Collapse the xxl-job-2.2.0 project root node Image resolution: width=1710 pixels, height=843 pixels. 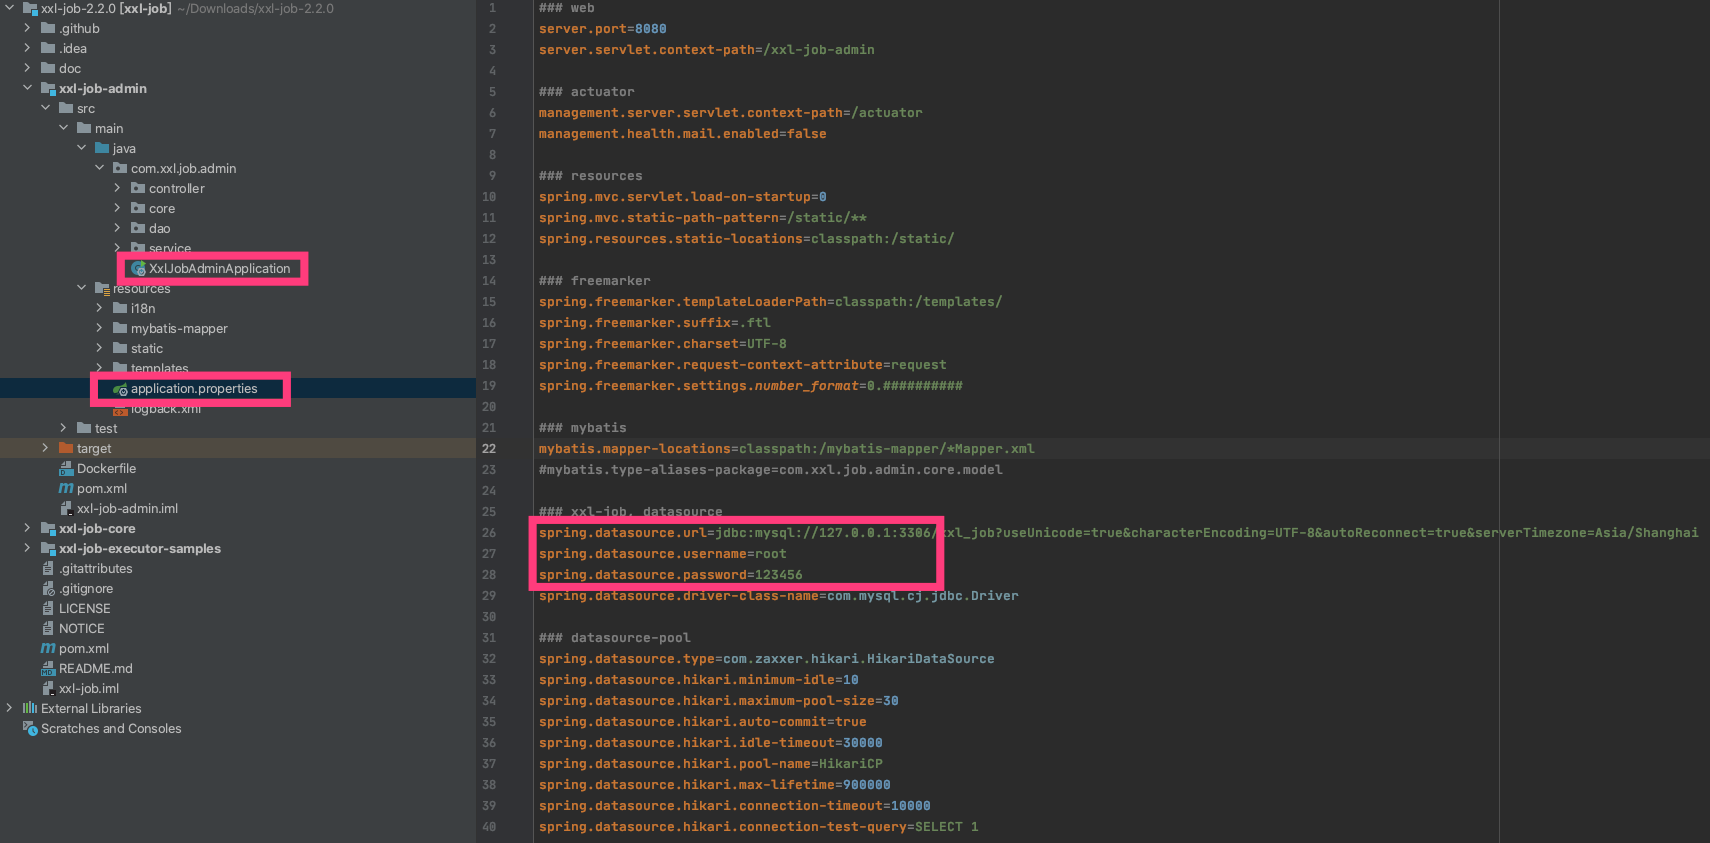pyautogui.click(x=9, y=8)
